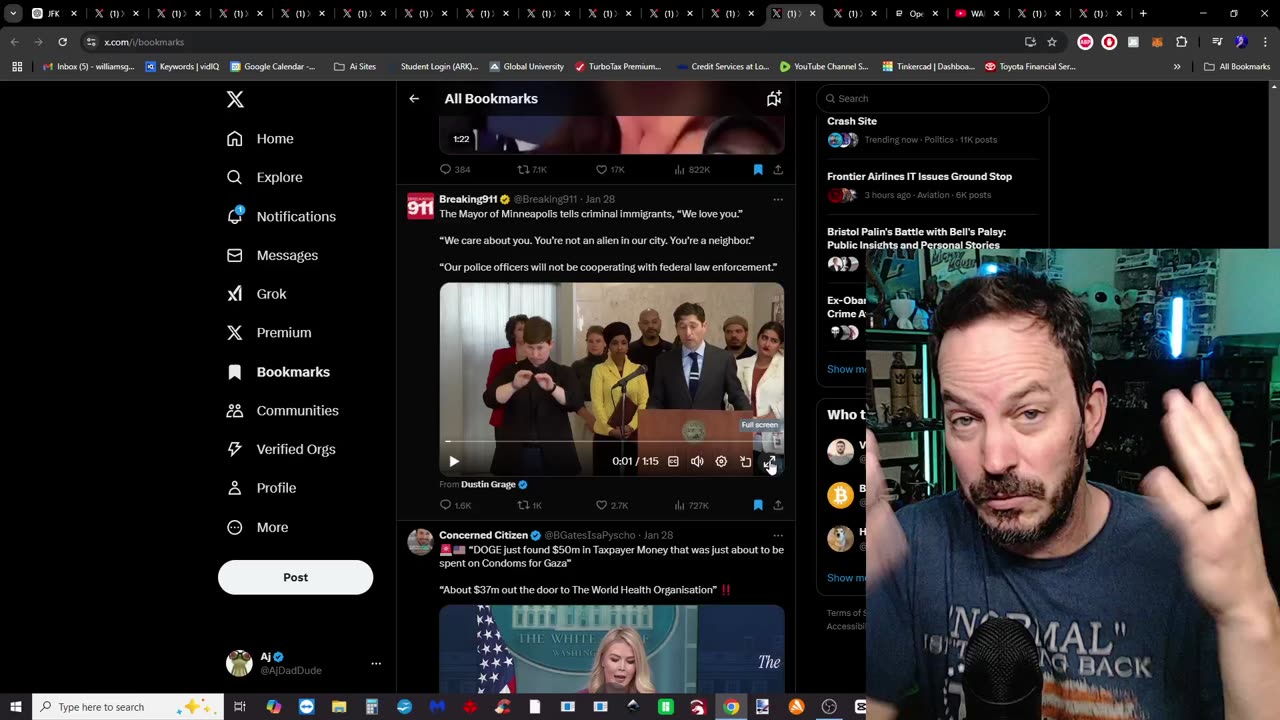Enter full screen on the video

click(x=770, y=461)
